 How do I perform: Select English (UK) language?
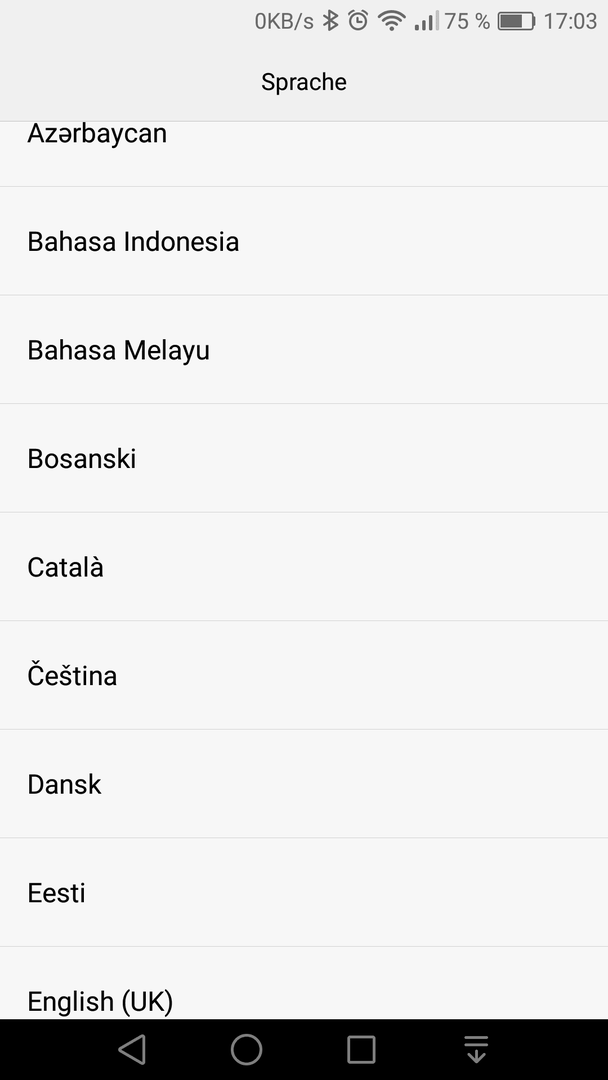(x=304, y=984)
